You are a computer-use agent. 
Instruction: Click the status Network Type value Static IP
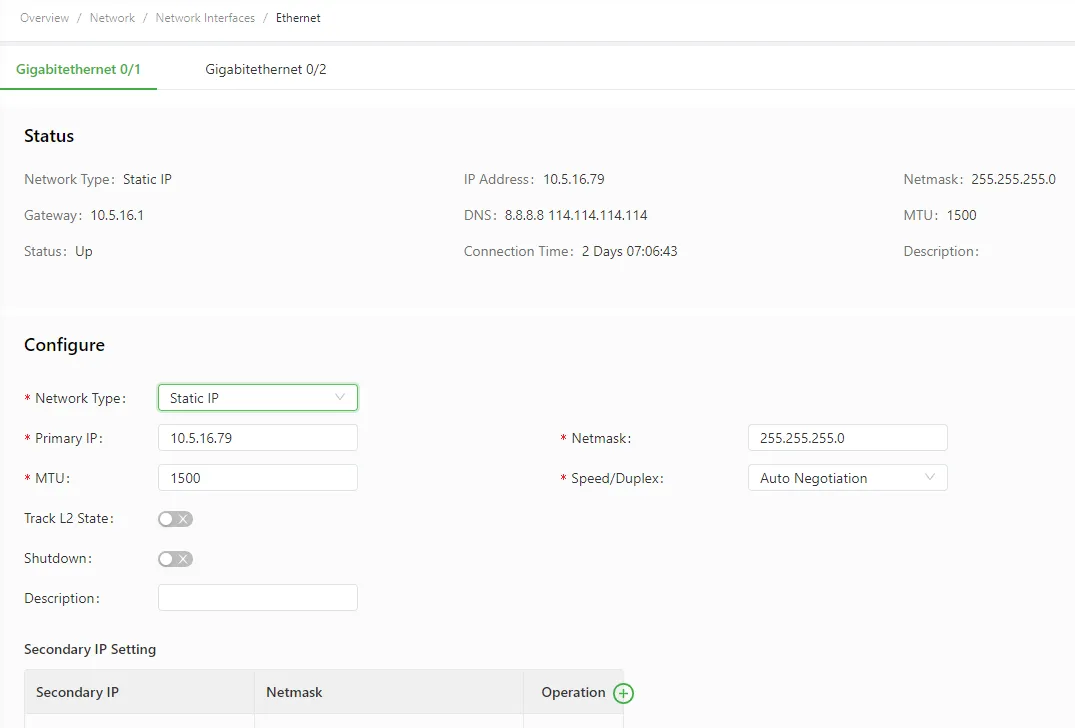(x=147, y=180)
